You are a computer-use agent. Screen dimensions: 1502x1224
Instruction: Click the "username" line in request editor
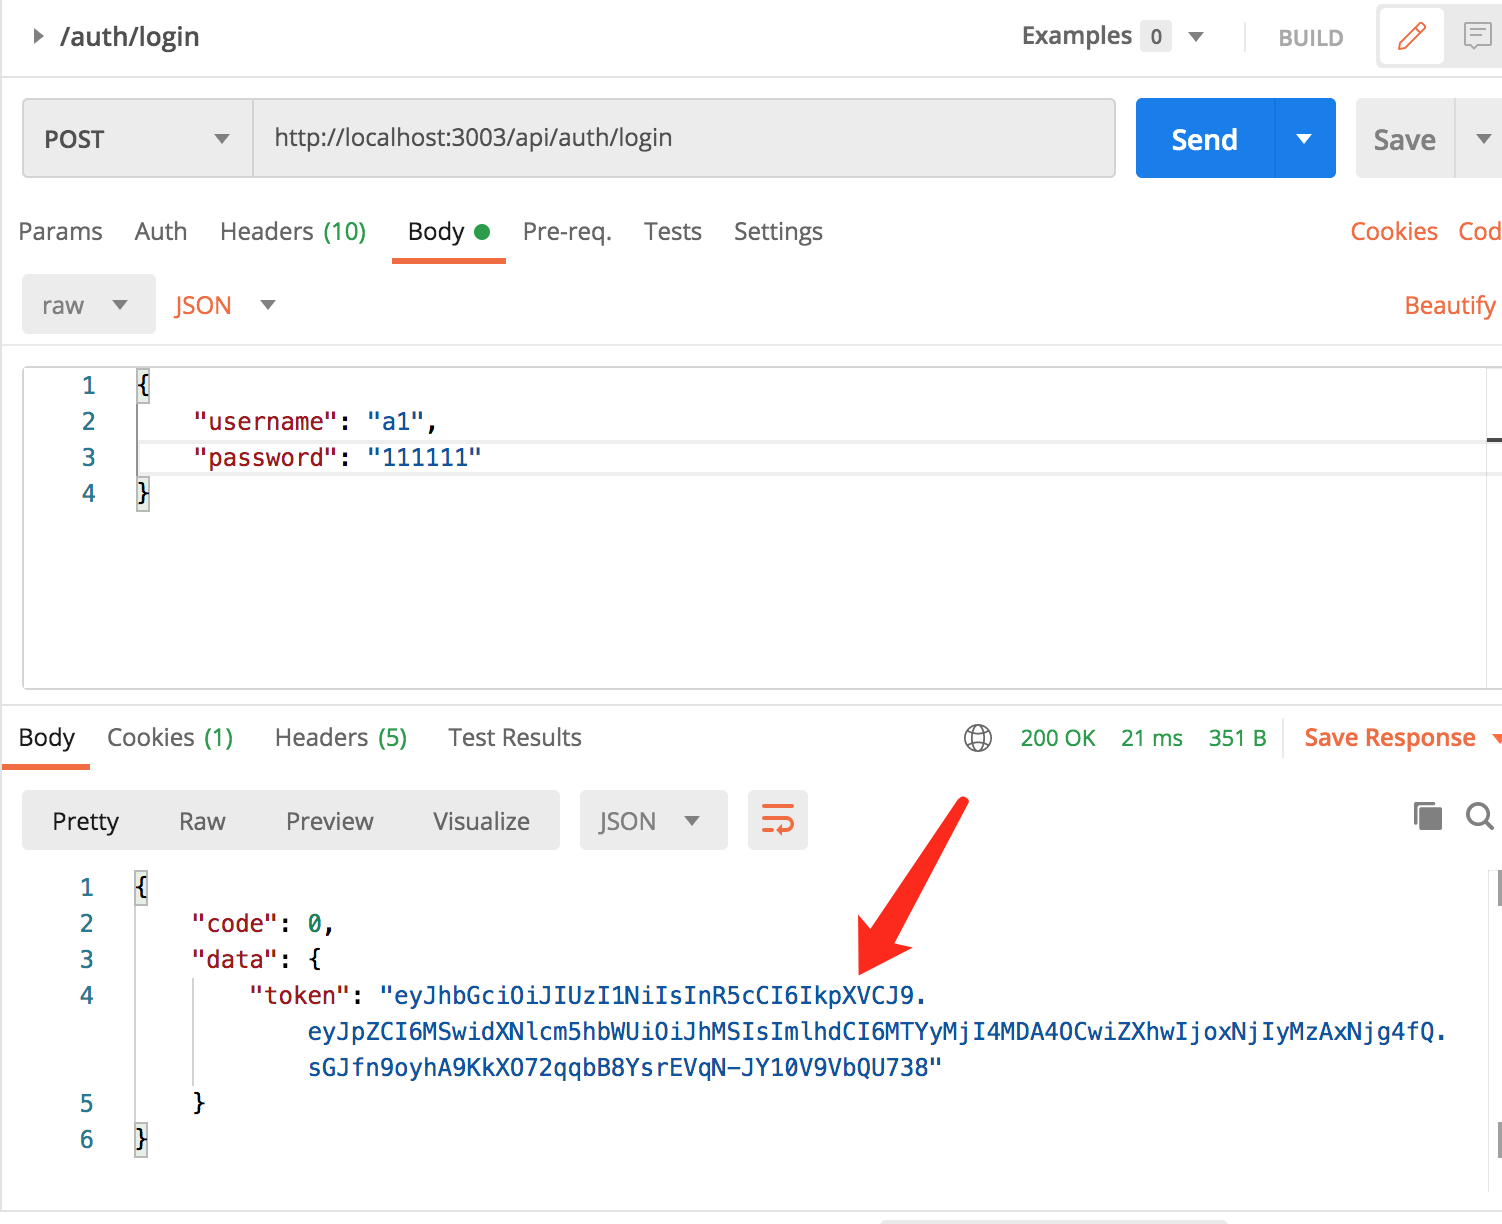pos(315,421)
